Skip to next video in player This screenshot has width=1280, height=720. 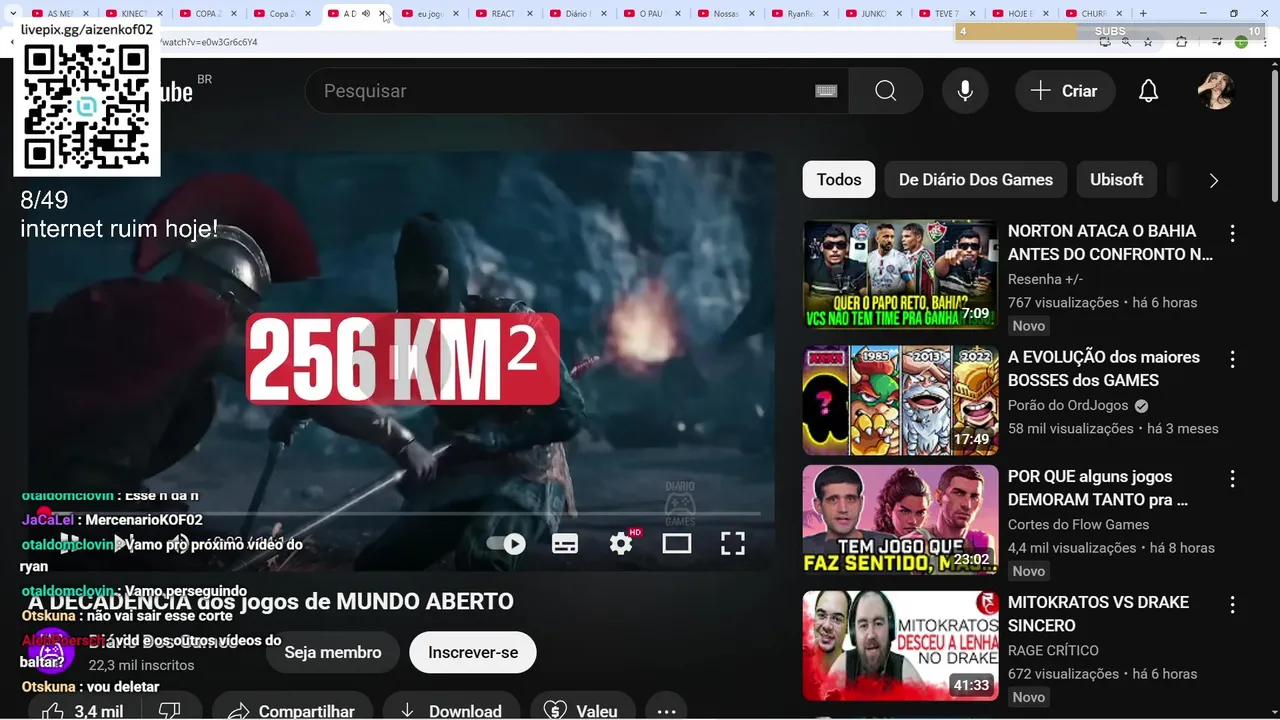[x=123, y=543]
